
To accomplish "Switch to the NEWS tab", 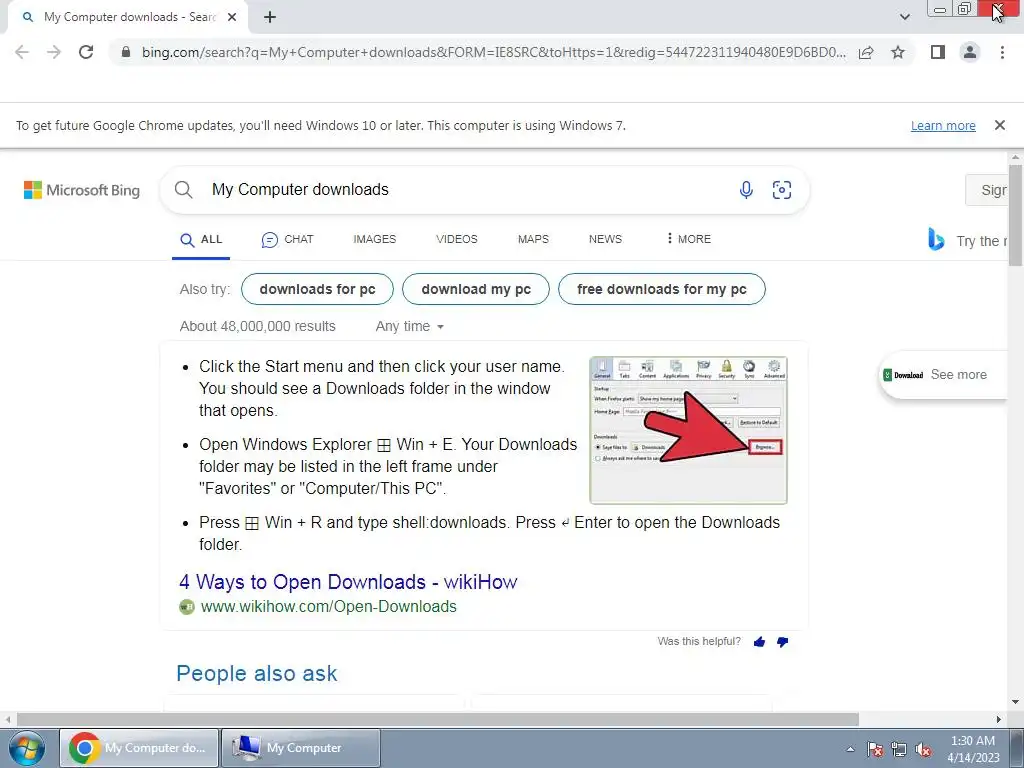I will point(605,240).
